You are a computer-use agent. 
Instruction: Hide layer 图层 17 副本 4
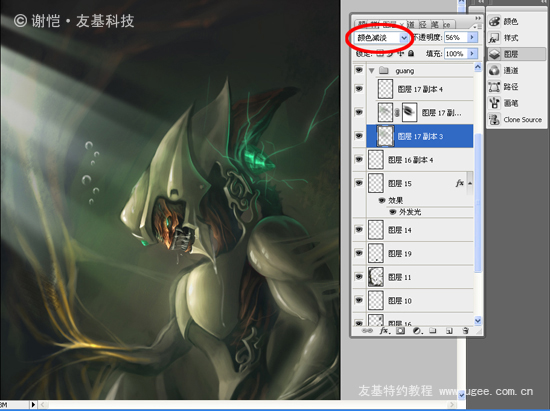359,89
